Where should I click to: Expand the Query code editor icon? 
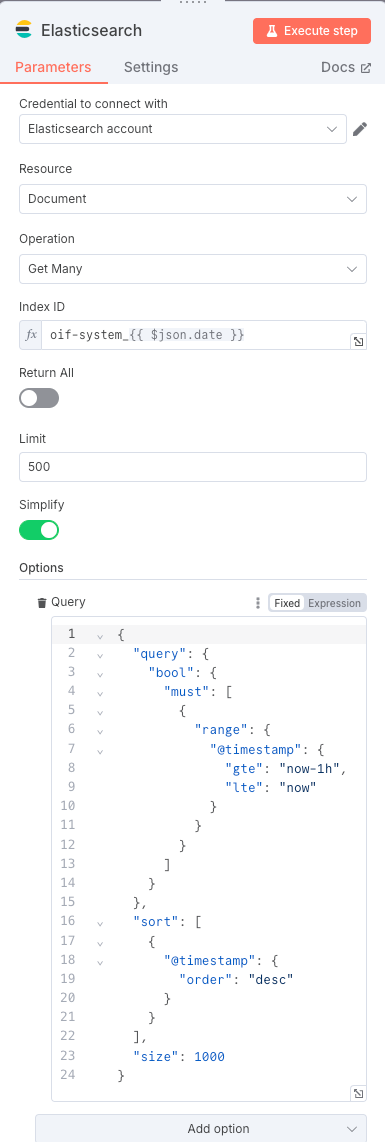coord(358,1092)
